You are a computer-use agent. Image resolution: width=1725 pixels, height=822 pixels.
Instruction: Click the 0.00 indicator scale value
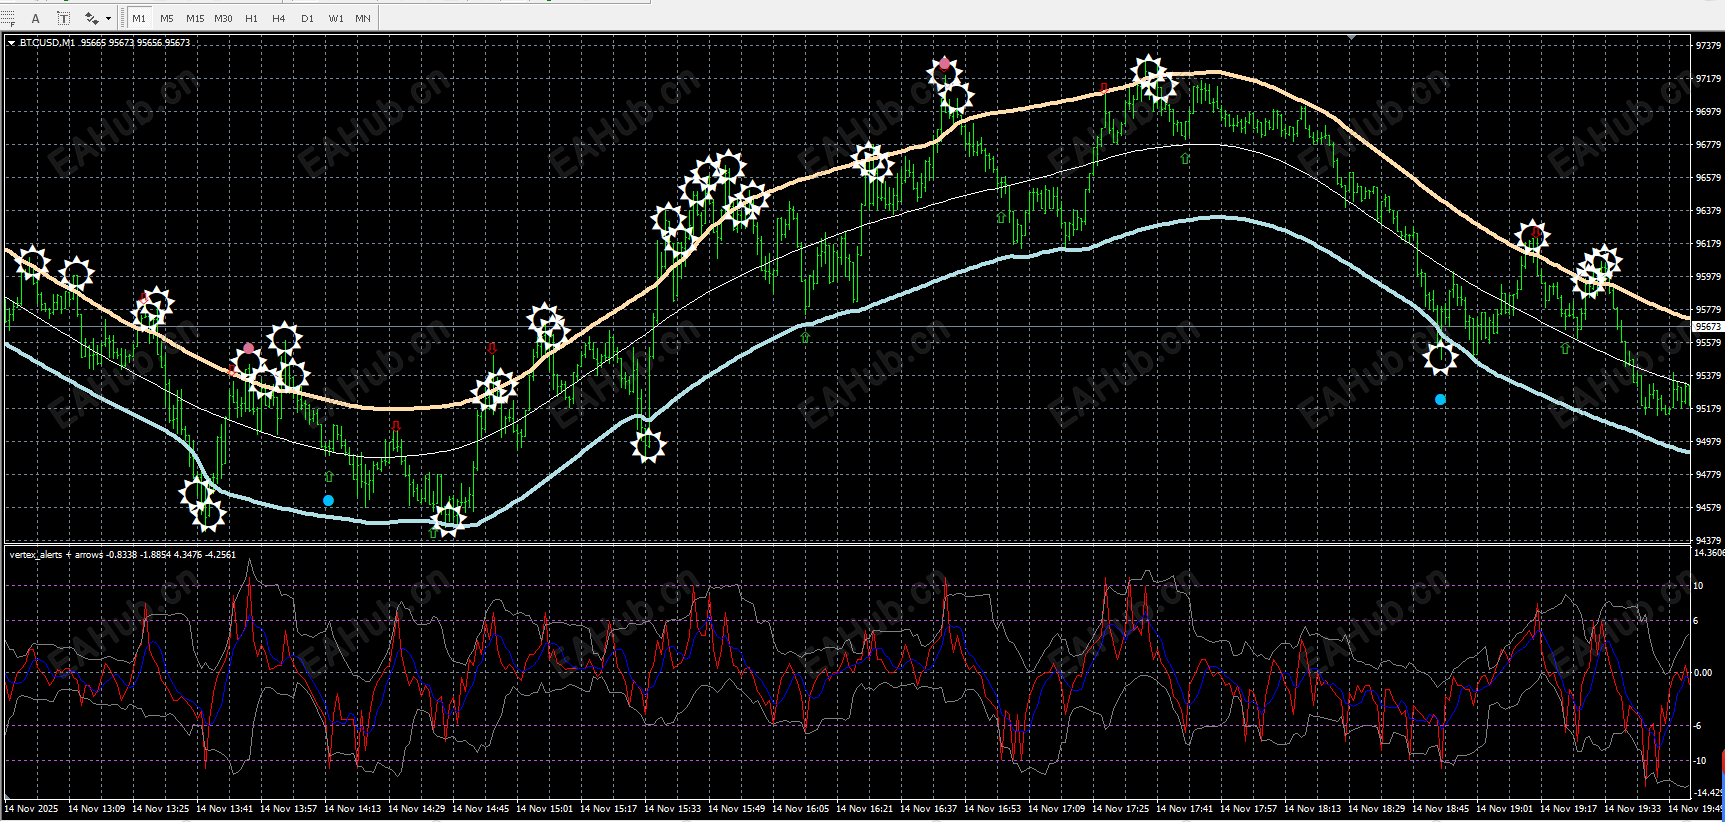[1704, 673]
